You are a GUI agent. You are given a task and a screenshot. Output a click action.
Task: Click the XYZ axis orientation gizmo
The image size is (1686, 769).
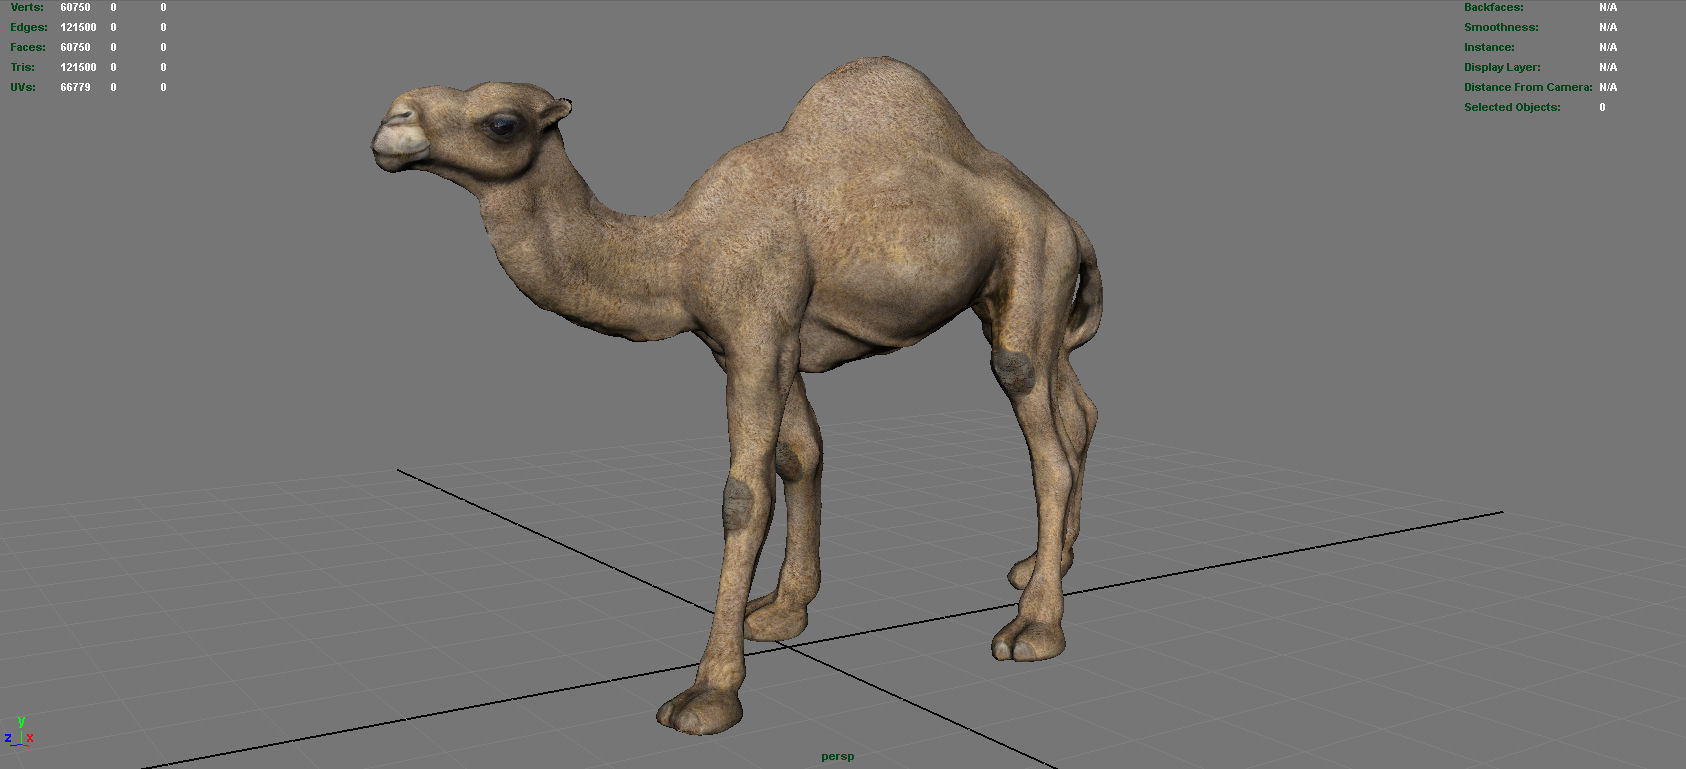tap(19, 732)
